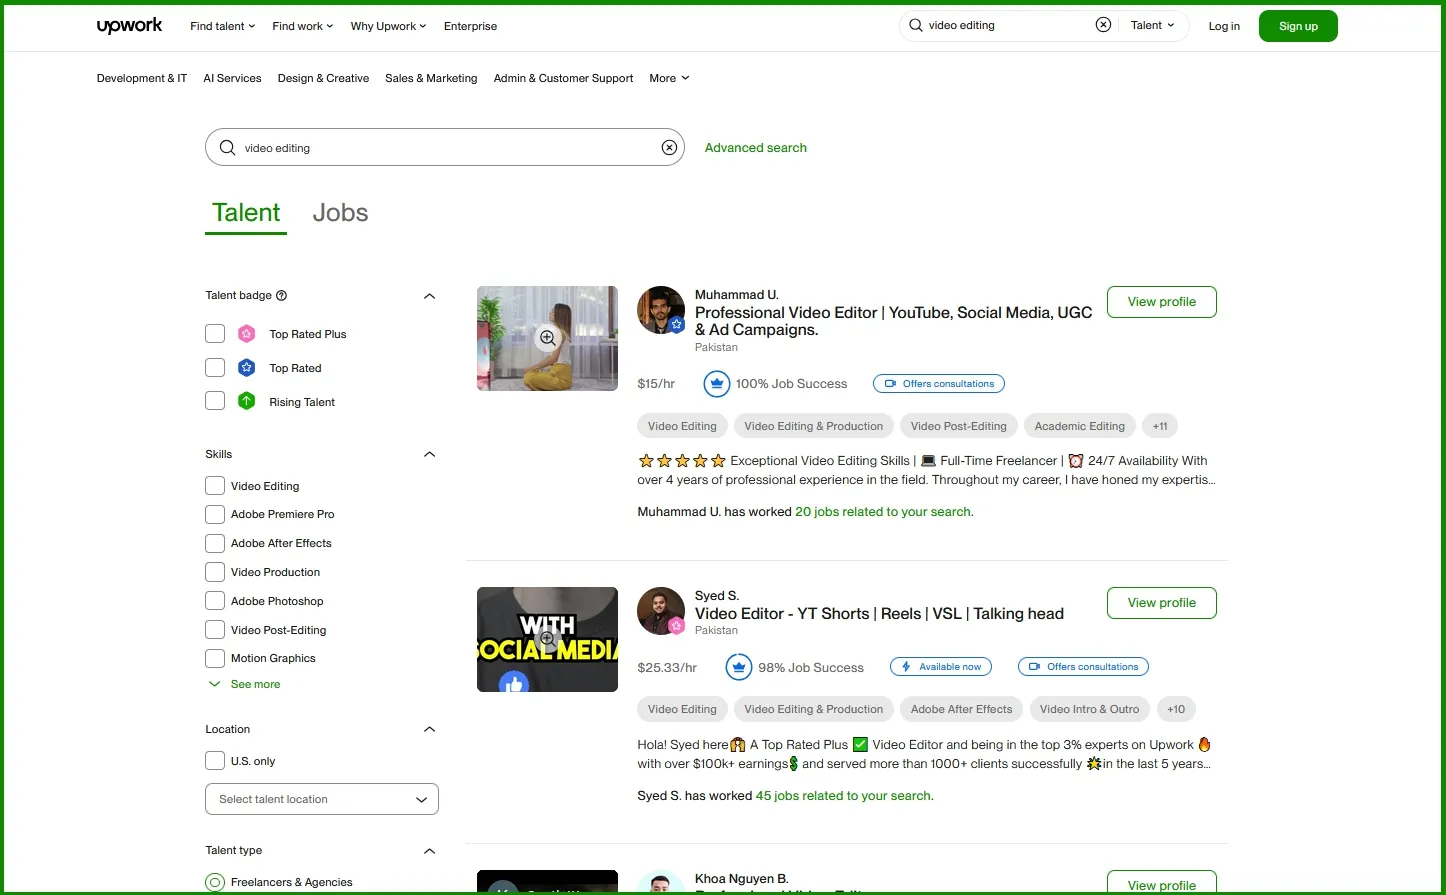Click magnifier icon on Muhammad U.'s portfolio thumbnail
This screenshot has height=895, width=1446.
click(x=547, y=338)
